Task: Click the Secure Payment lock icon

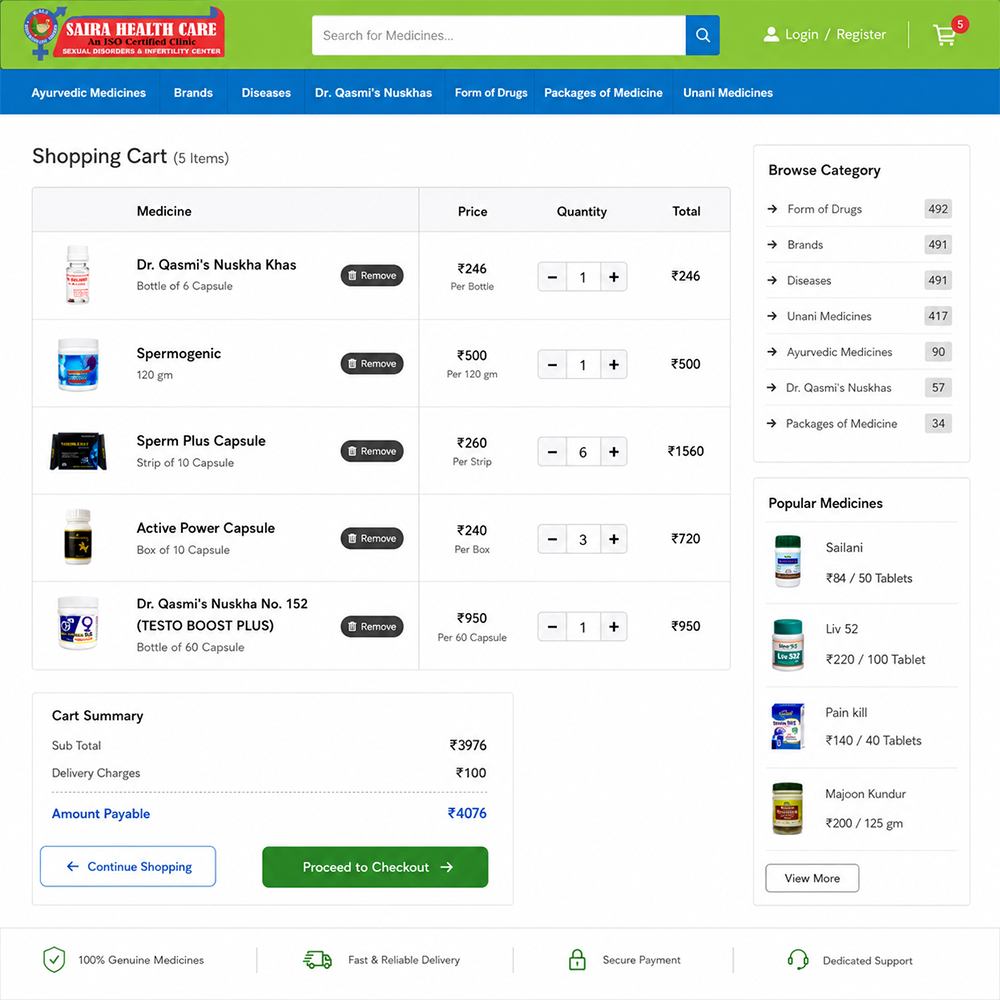Action: coord(577,959)
